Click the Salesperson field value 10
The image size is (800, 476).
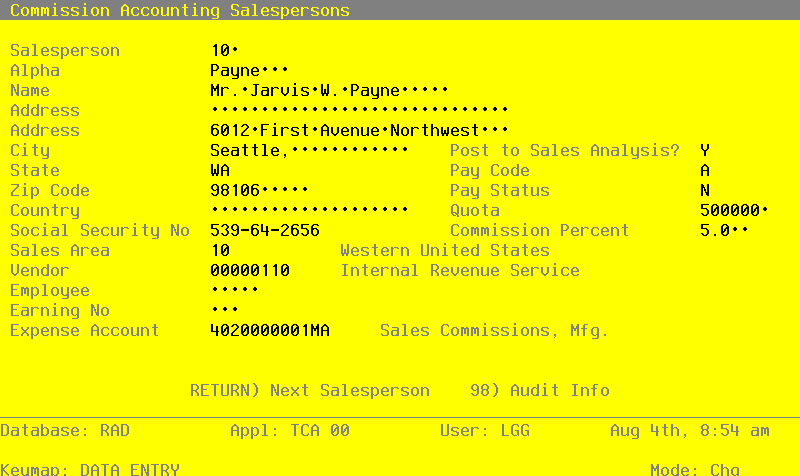point(224,51)
